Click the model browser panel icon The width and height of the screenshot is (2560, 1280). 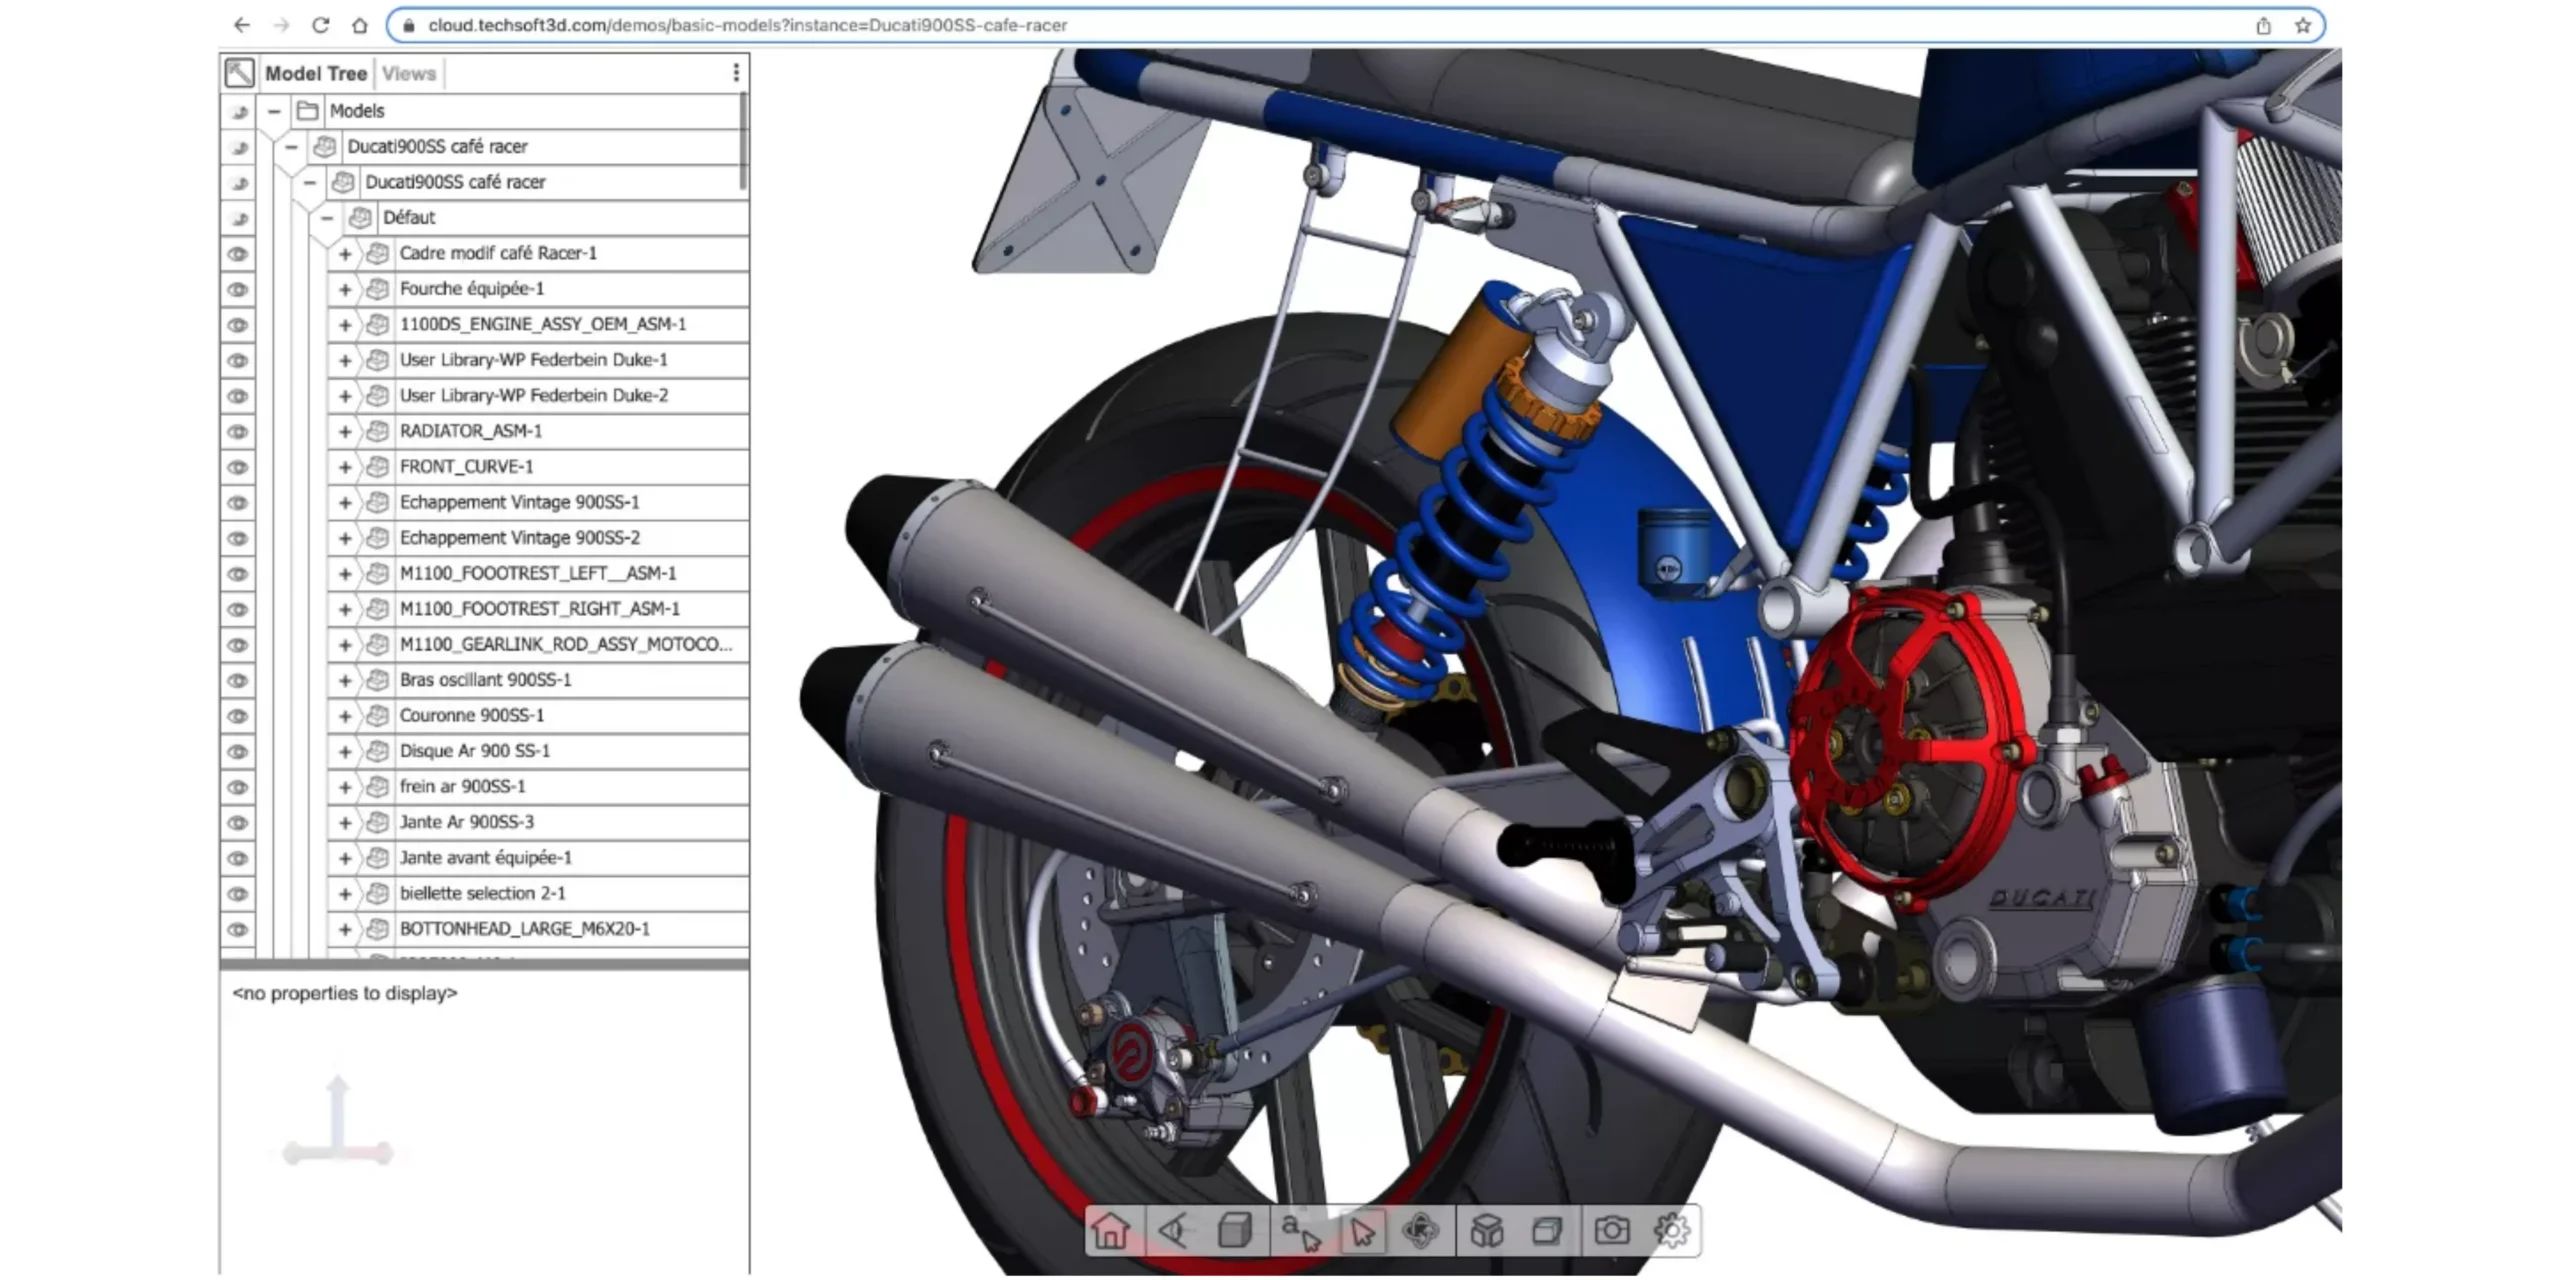(x=239, y=73)
